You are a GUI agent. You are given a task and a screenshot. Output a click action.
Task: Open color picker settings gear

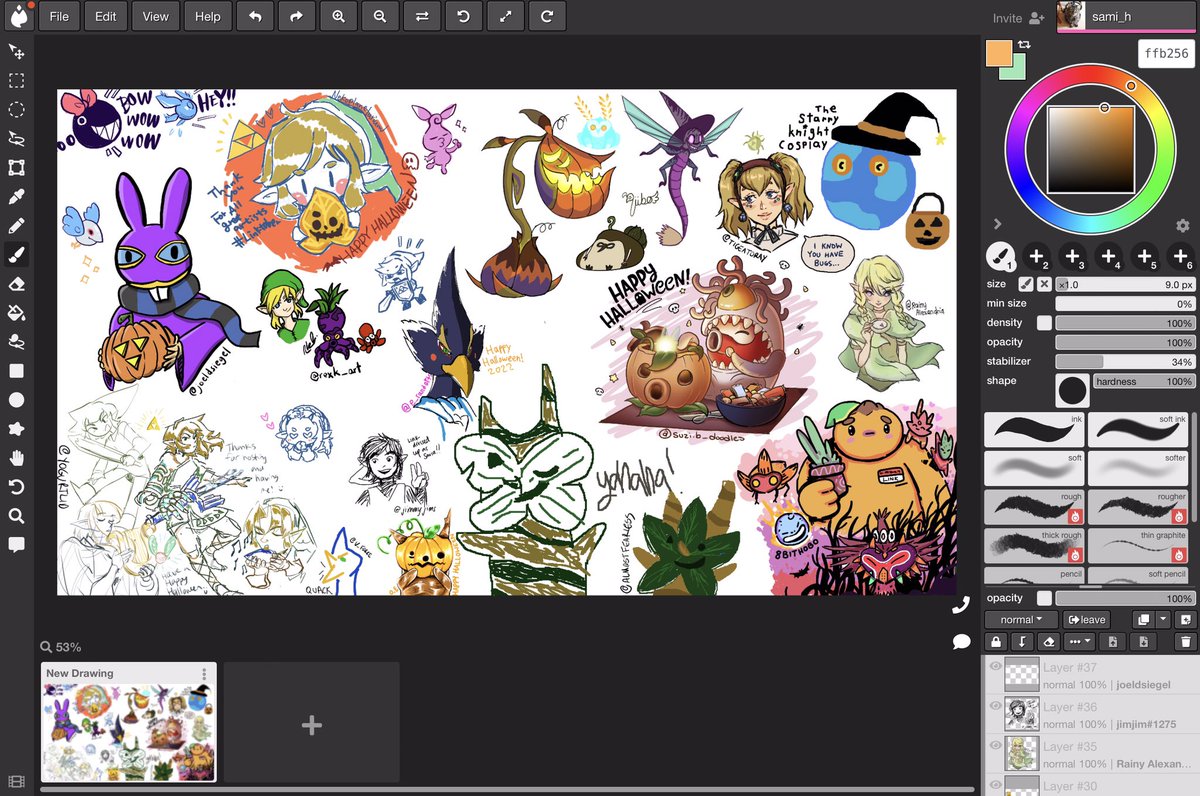click(x=1183, y=226)
